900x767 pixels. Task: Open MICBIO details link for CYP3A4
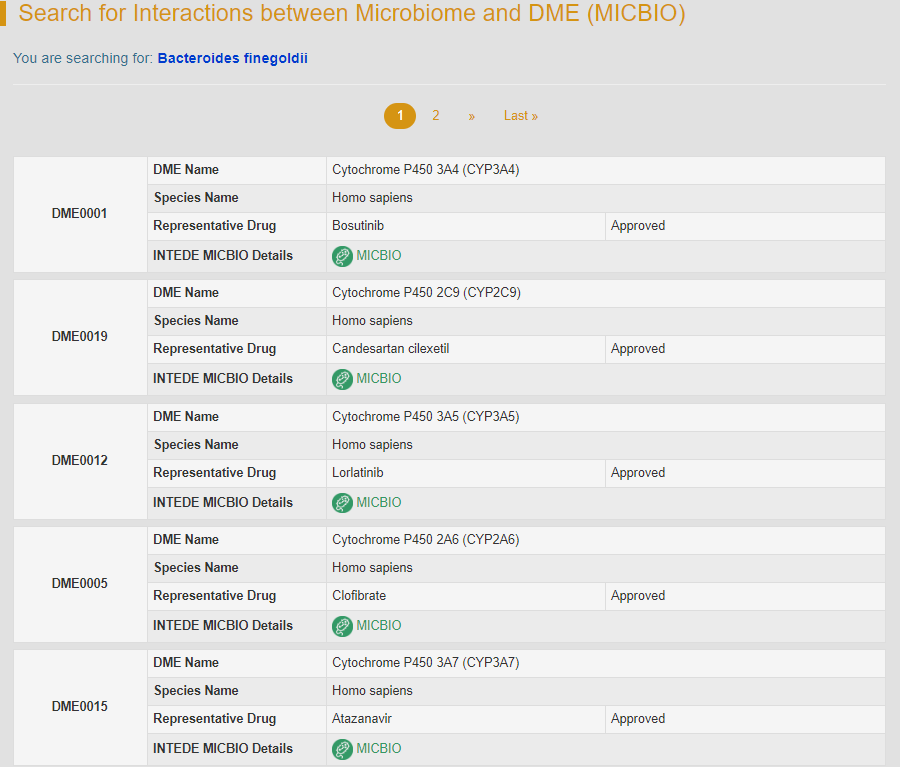click(x=378, y=256)
